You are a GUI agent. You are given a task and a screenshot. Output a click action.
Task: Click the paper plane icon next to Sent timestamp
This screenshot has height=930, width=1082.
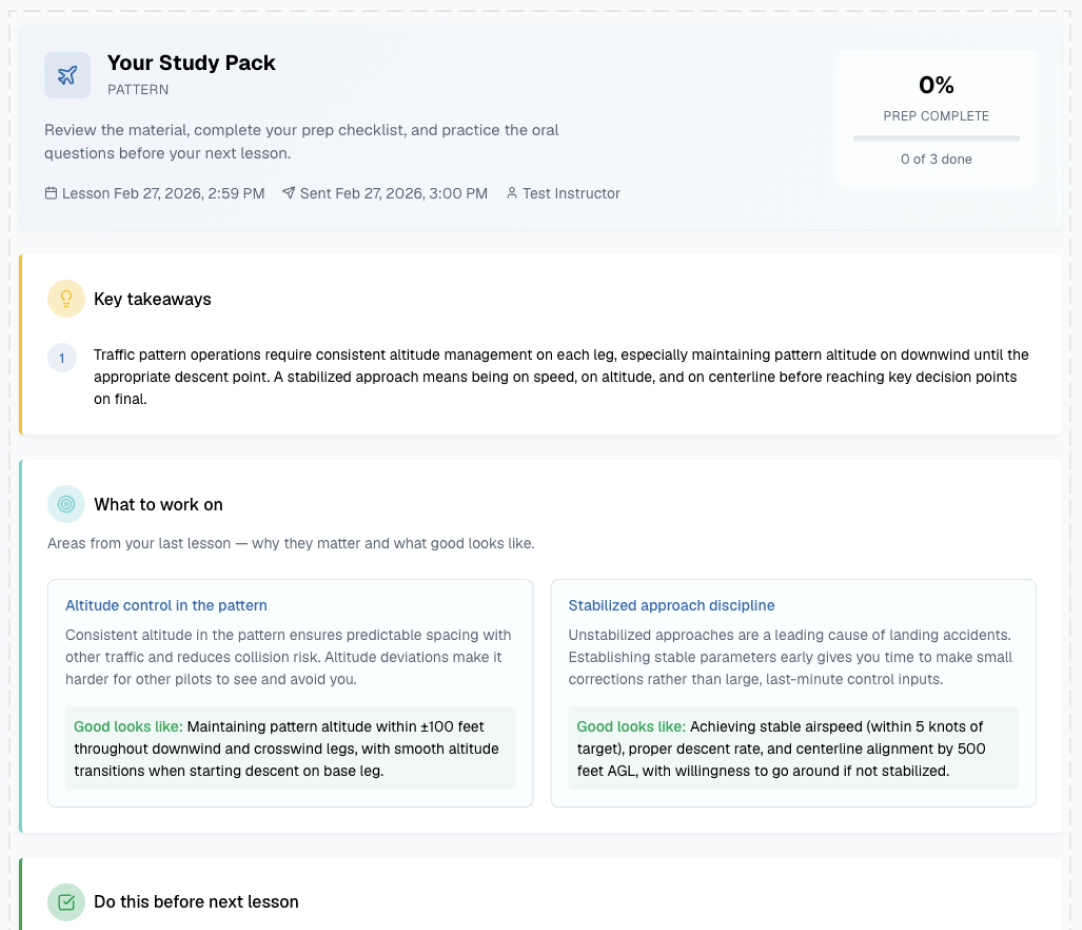click(x=290, y=193)
